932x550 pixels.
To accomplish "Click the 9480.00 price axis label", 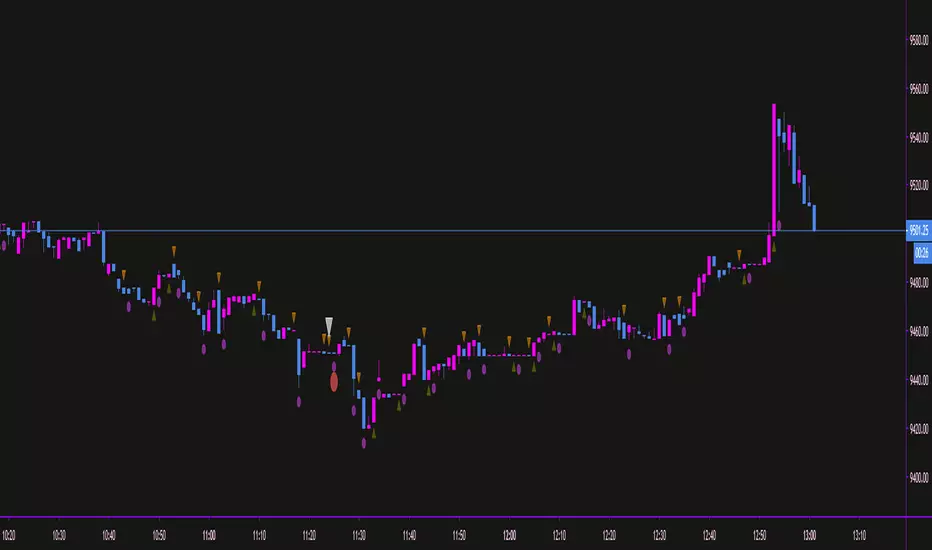I will pos(918,282).
